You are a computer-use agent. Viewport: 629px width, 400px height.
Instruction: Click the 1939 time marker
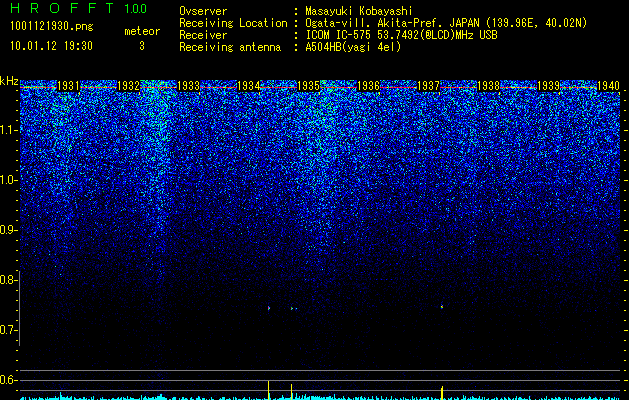pos(548,86)
